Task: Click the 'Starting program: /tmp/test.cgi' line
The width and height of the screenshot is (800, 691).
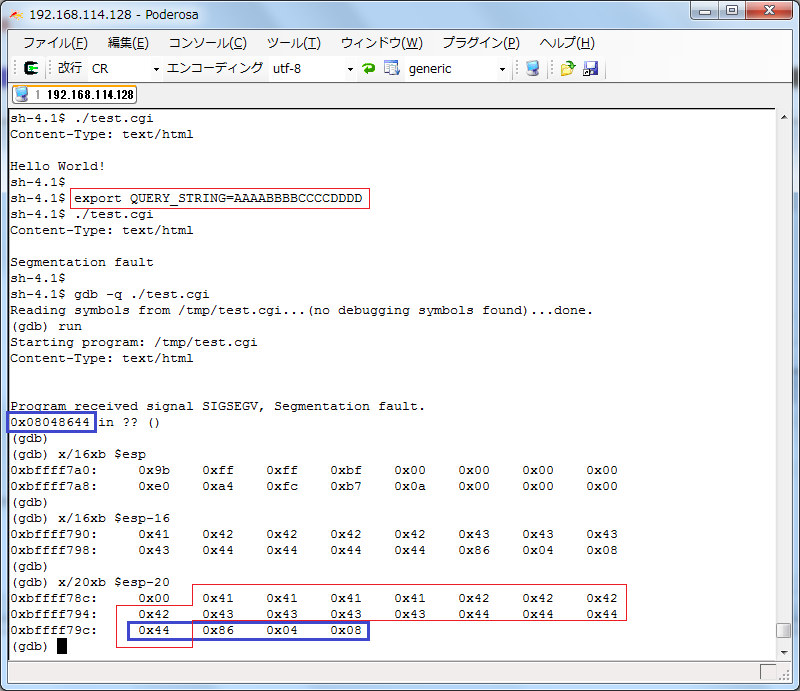Action: point(134,342)
